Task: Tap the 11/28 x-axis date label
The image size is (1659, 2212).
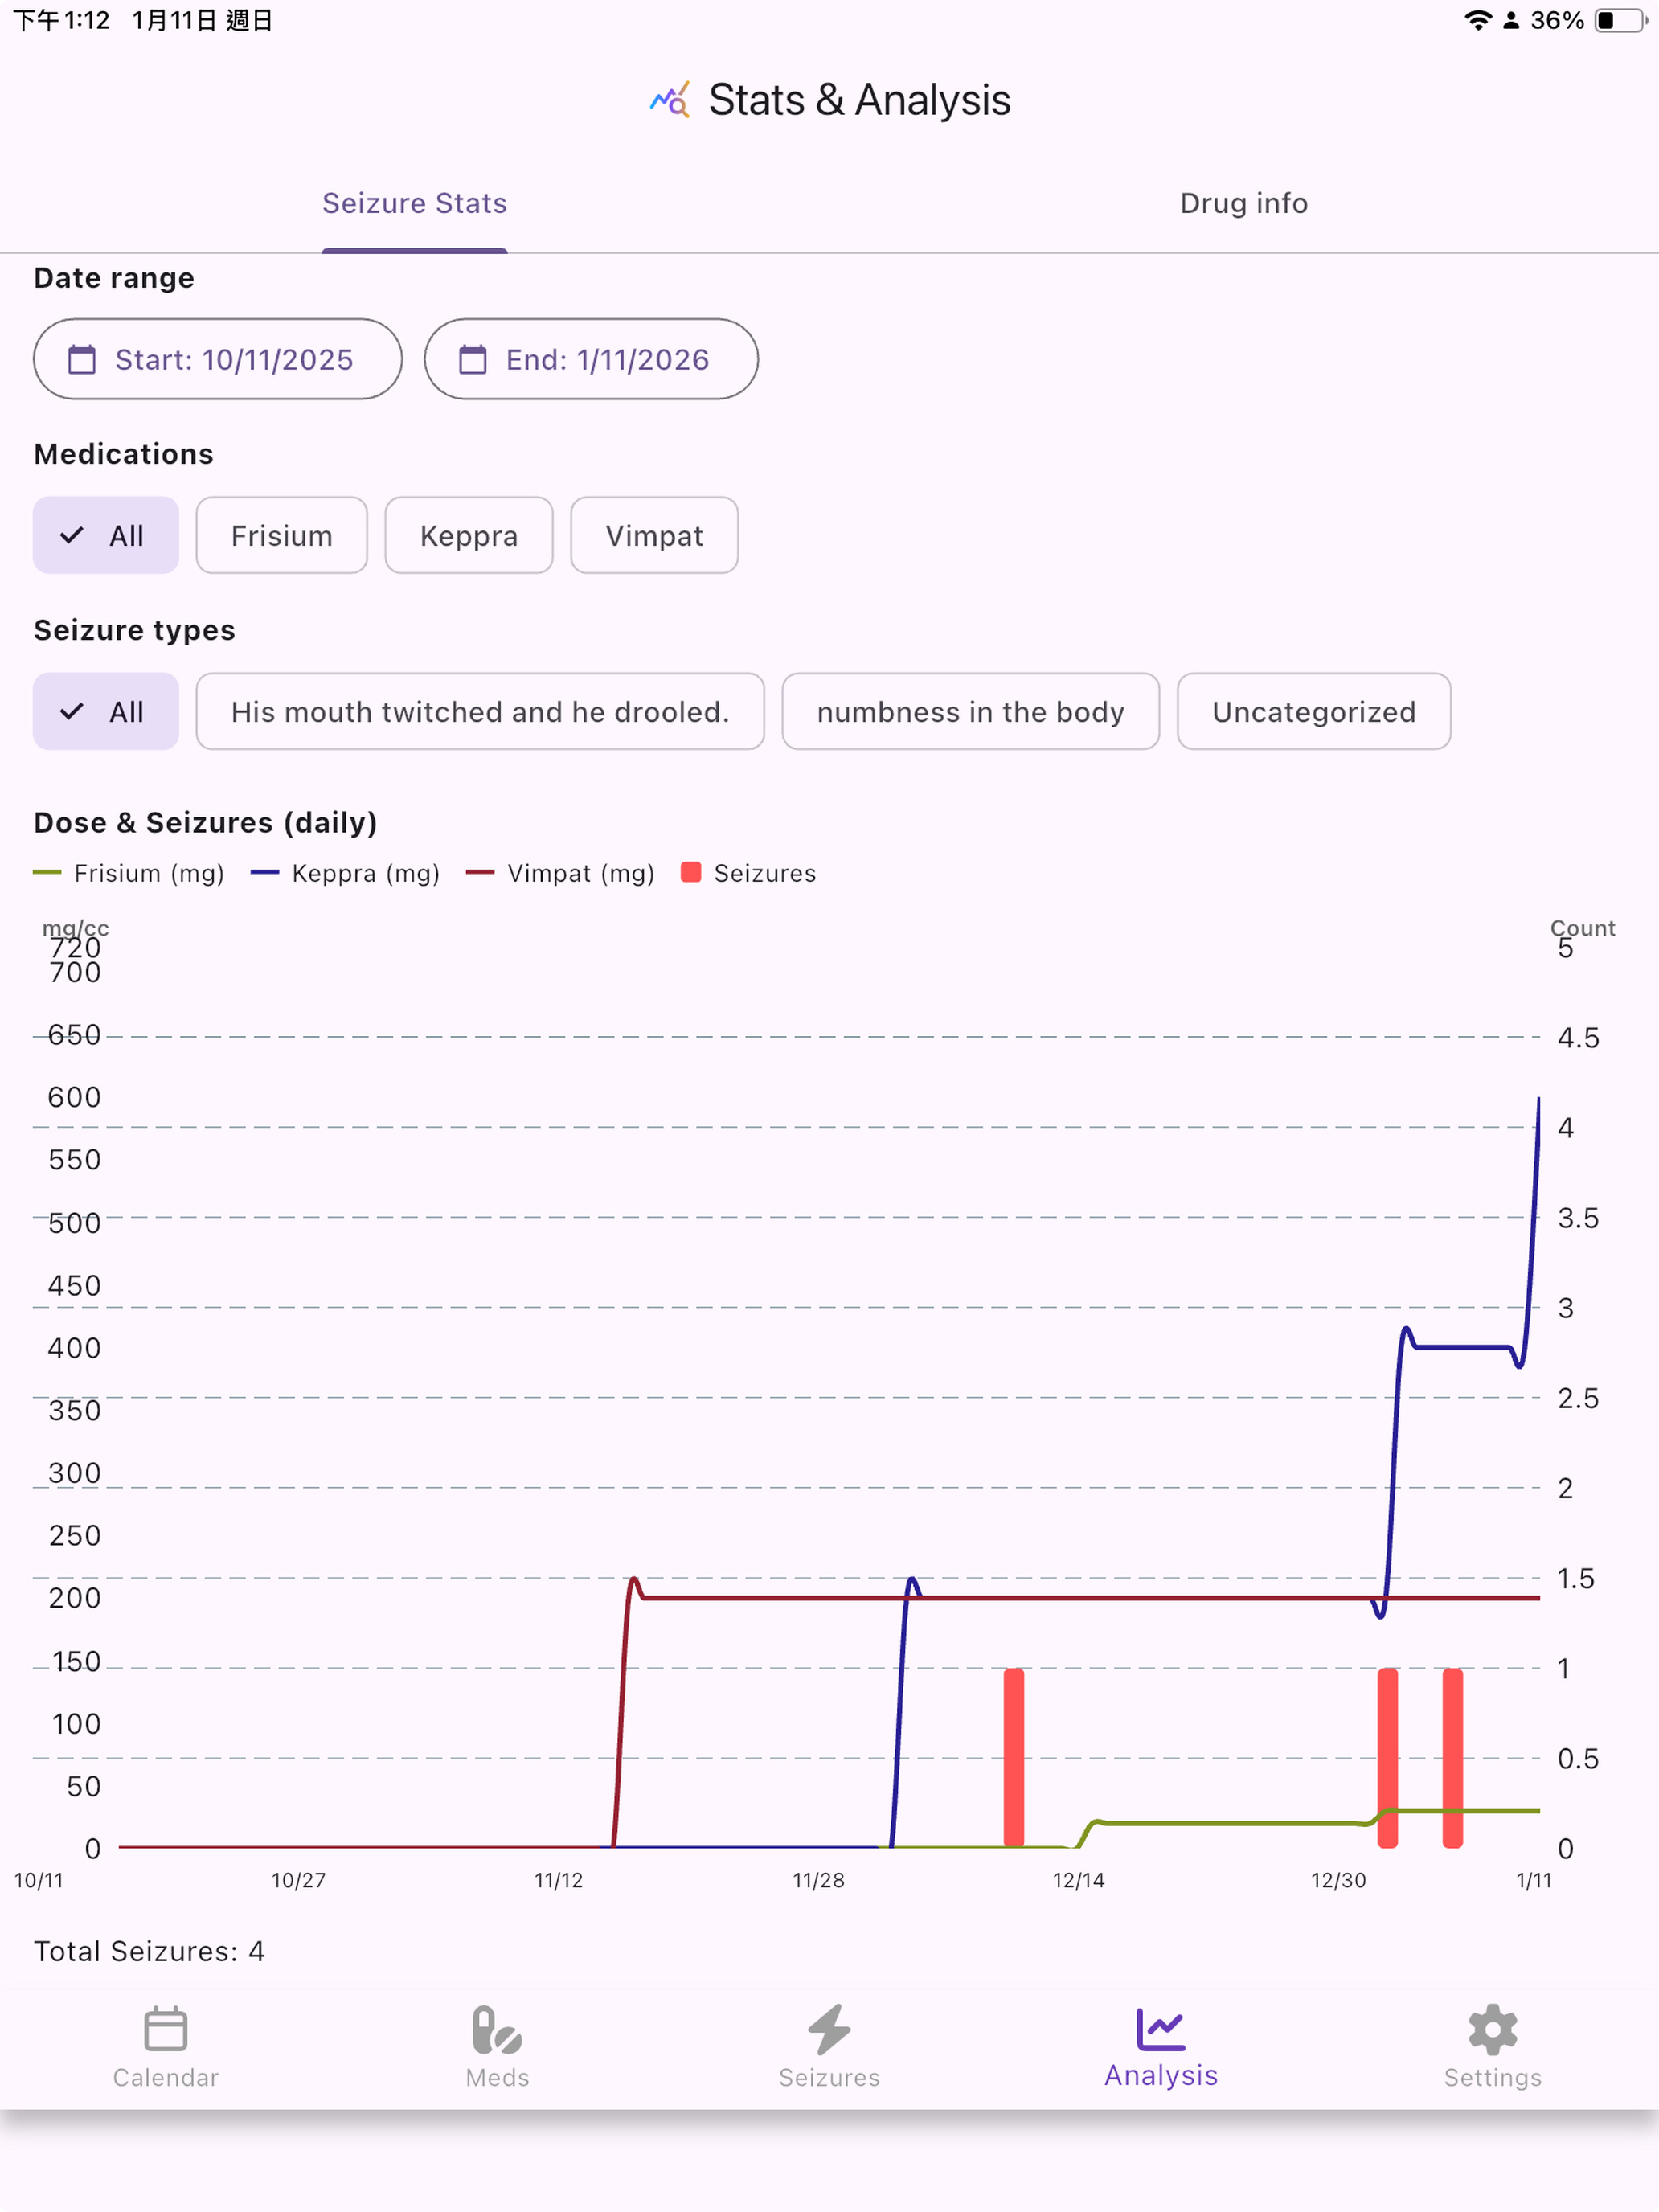Action: [x=818, y=1880]
